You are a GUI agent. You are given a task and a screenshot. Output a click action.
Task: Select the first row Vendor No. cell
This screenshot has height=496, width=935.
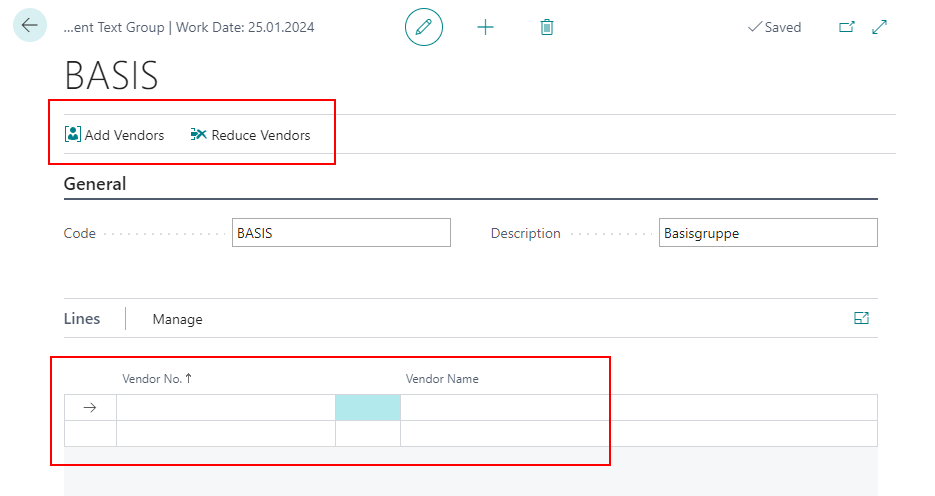225,408
